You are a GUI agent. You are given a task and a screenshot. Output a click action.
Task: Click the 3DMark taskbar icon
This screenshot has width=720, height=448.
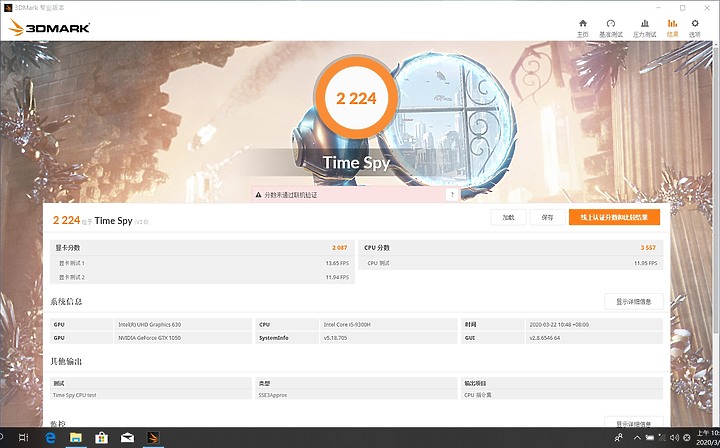(153, 438)
